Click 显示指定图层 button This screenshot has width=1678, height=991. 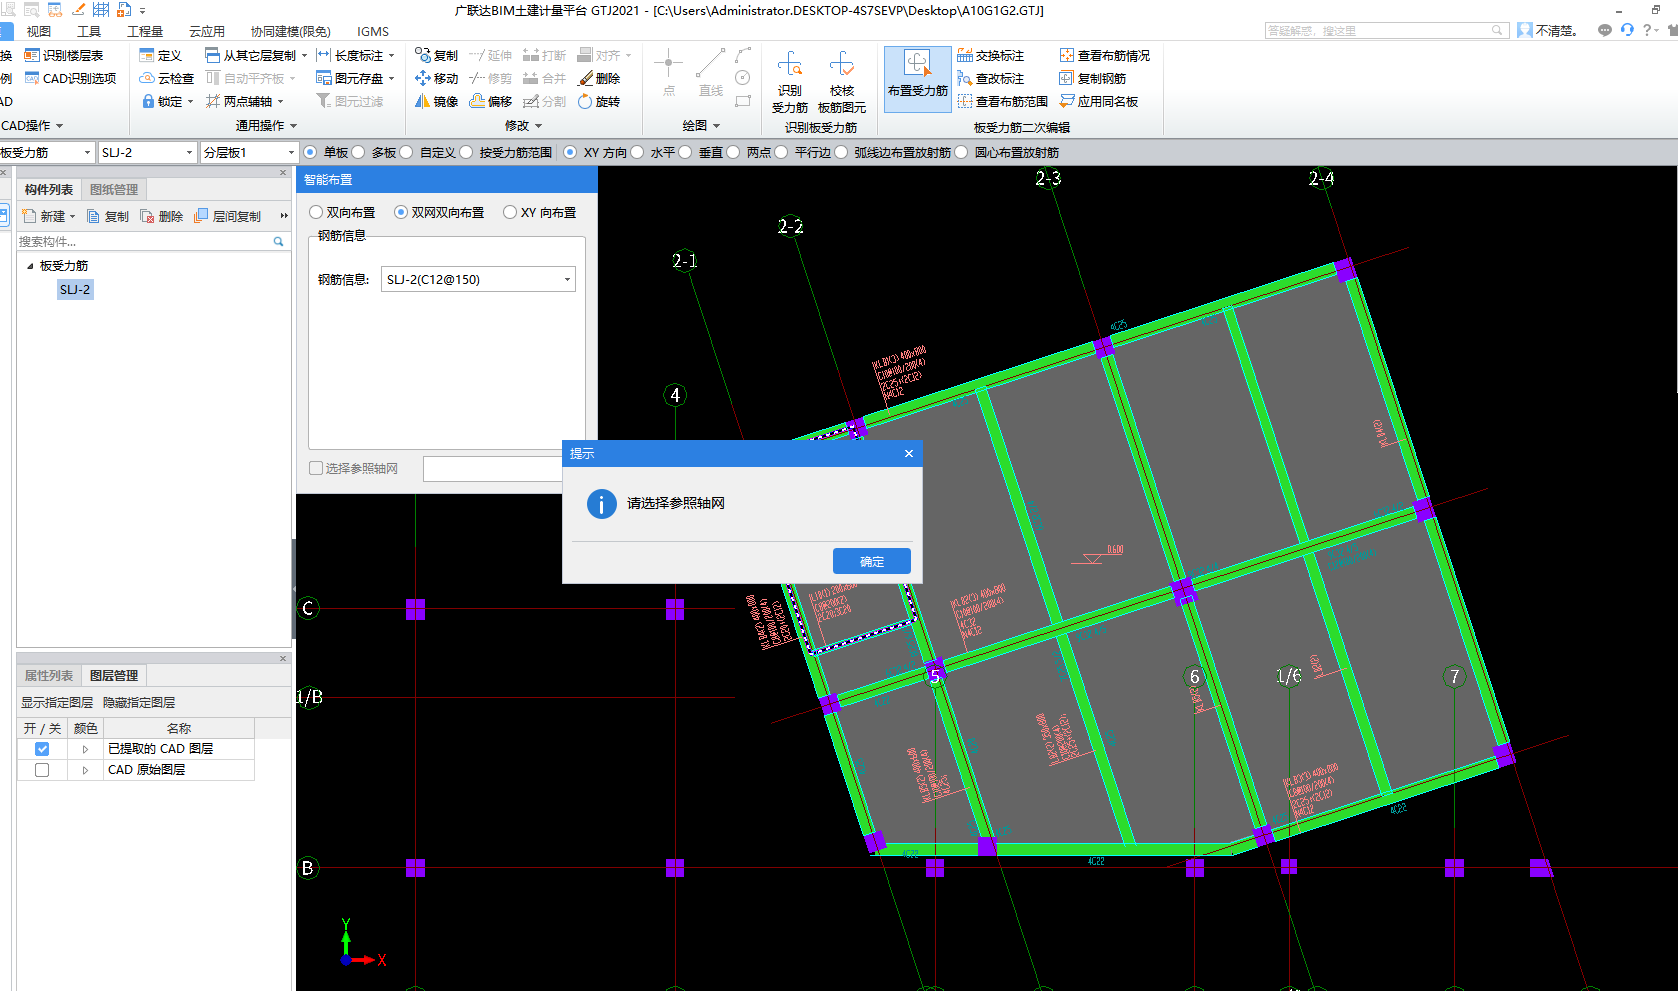57,702
